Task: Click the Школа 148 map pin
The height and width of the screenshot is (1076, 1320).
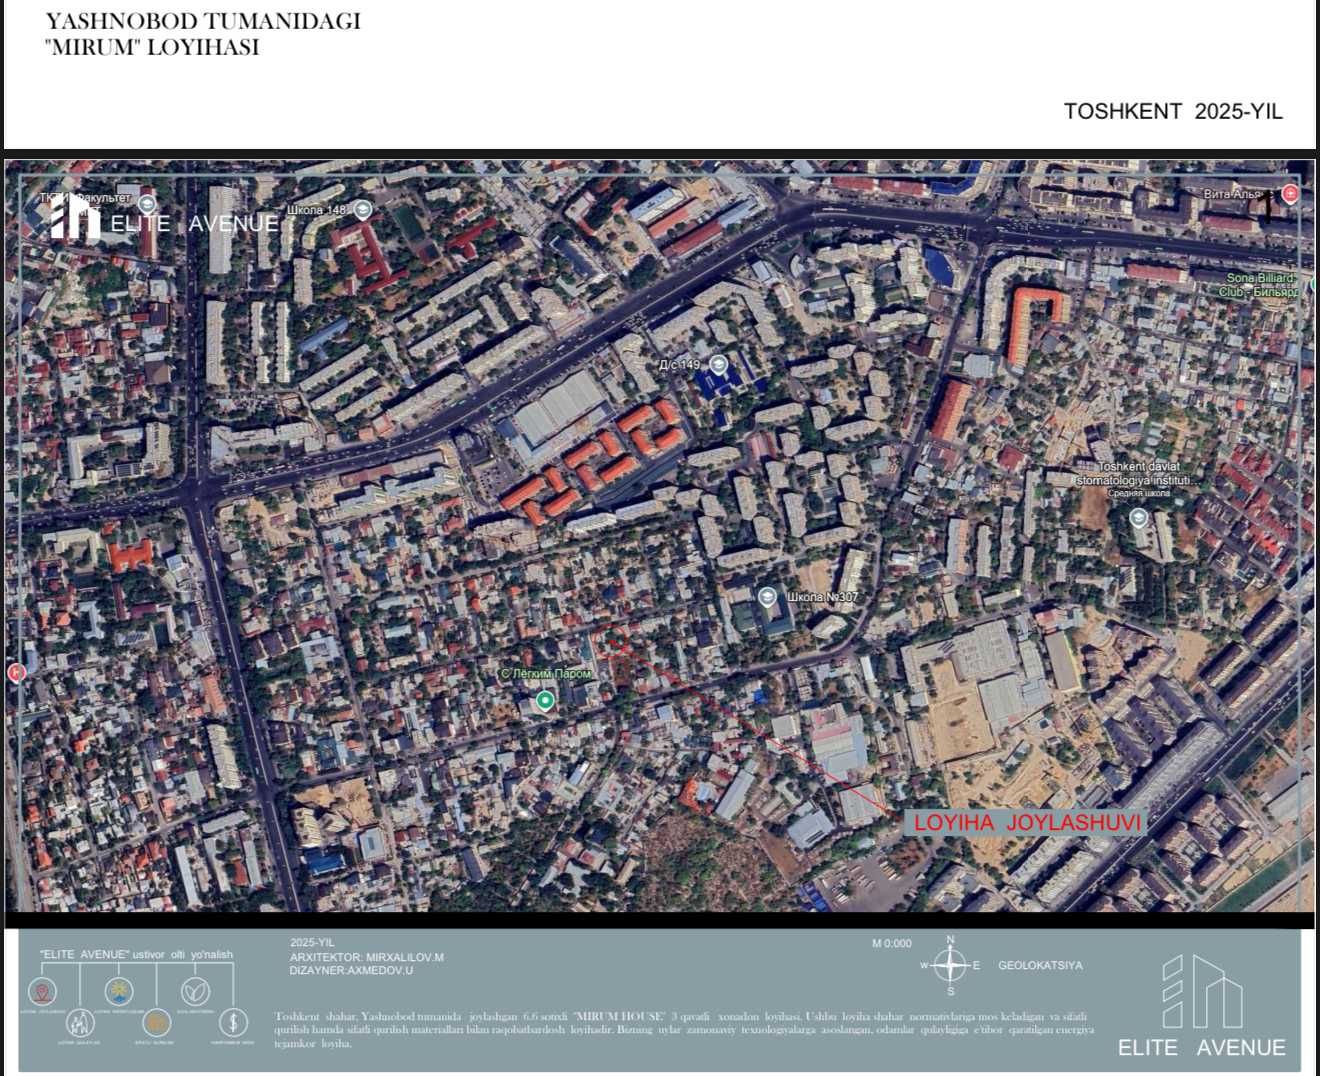Action: coord(363,210)
